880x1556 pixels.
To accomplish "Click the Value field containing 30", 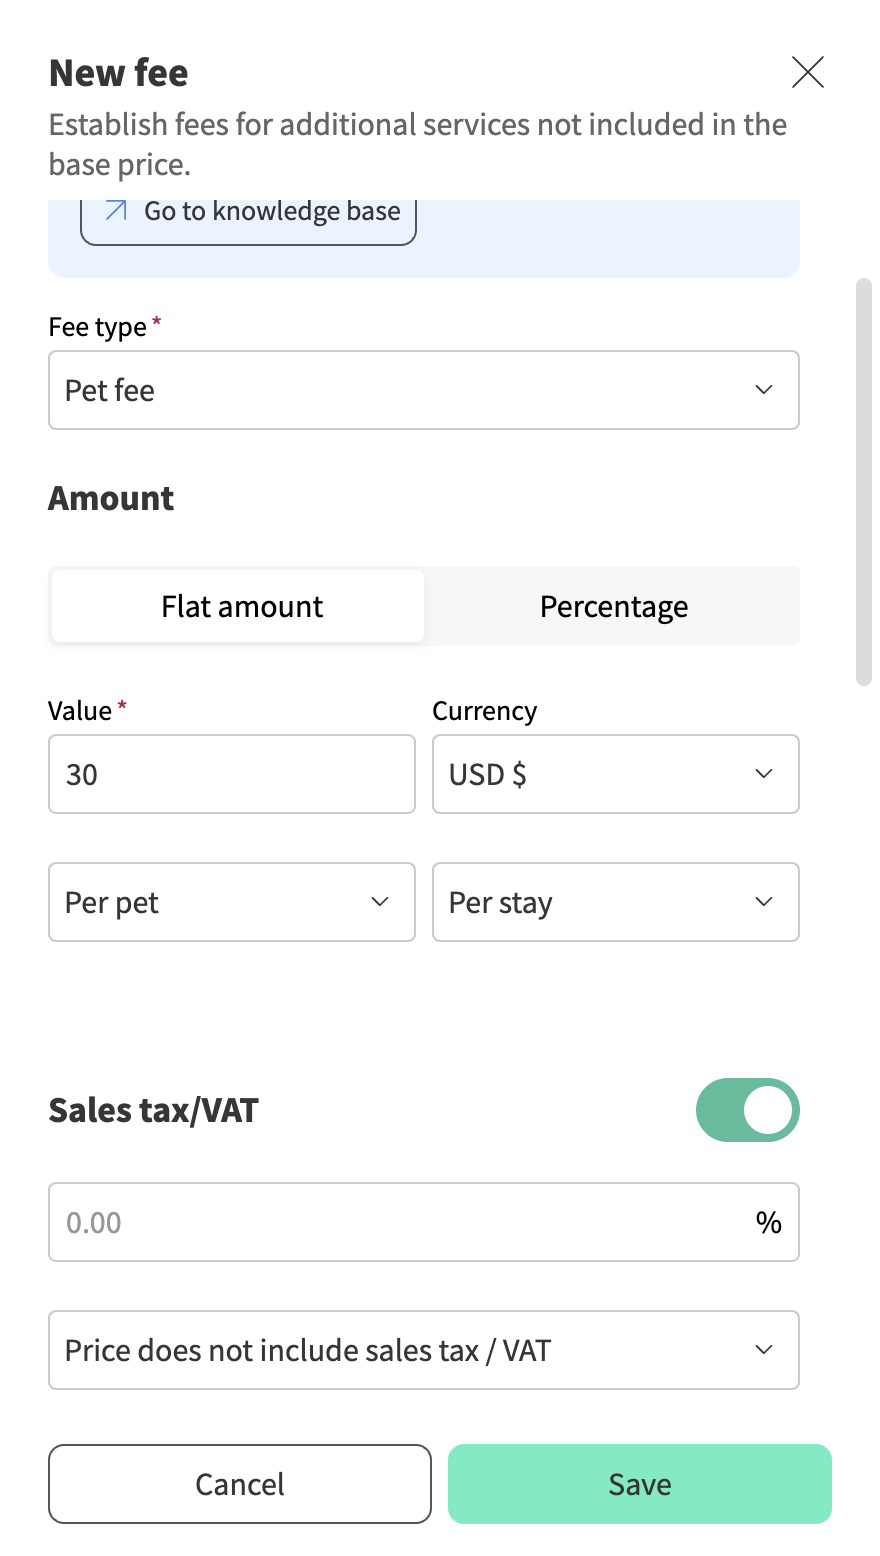I will pyautogui.click(x=231, y=774).
